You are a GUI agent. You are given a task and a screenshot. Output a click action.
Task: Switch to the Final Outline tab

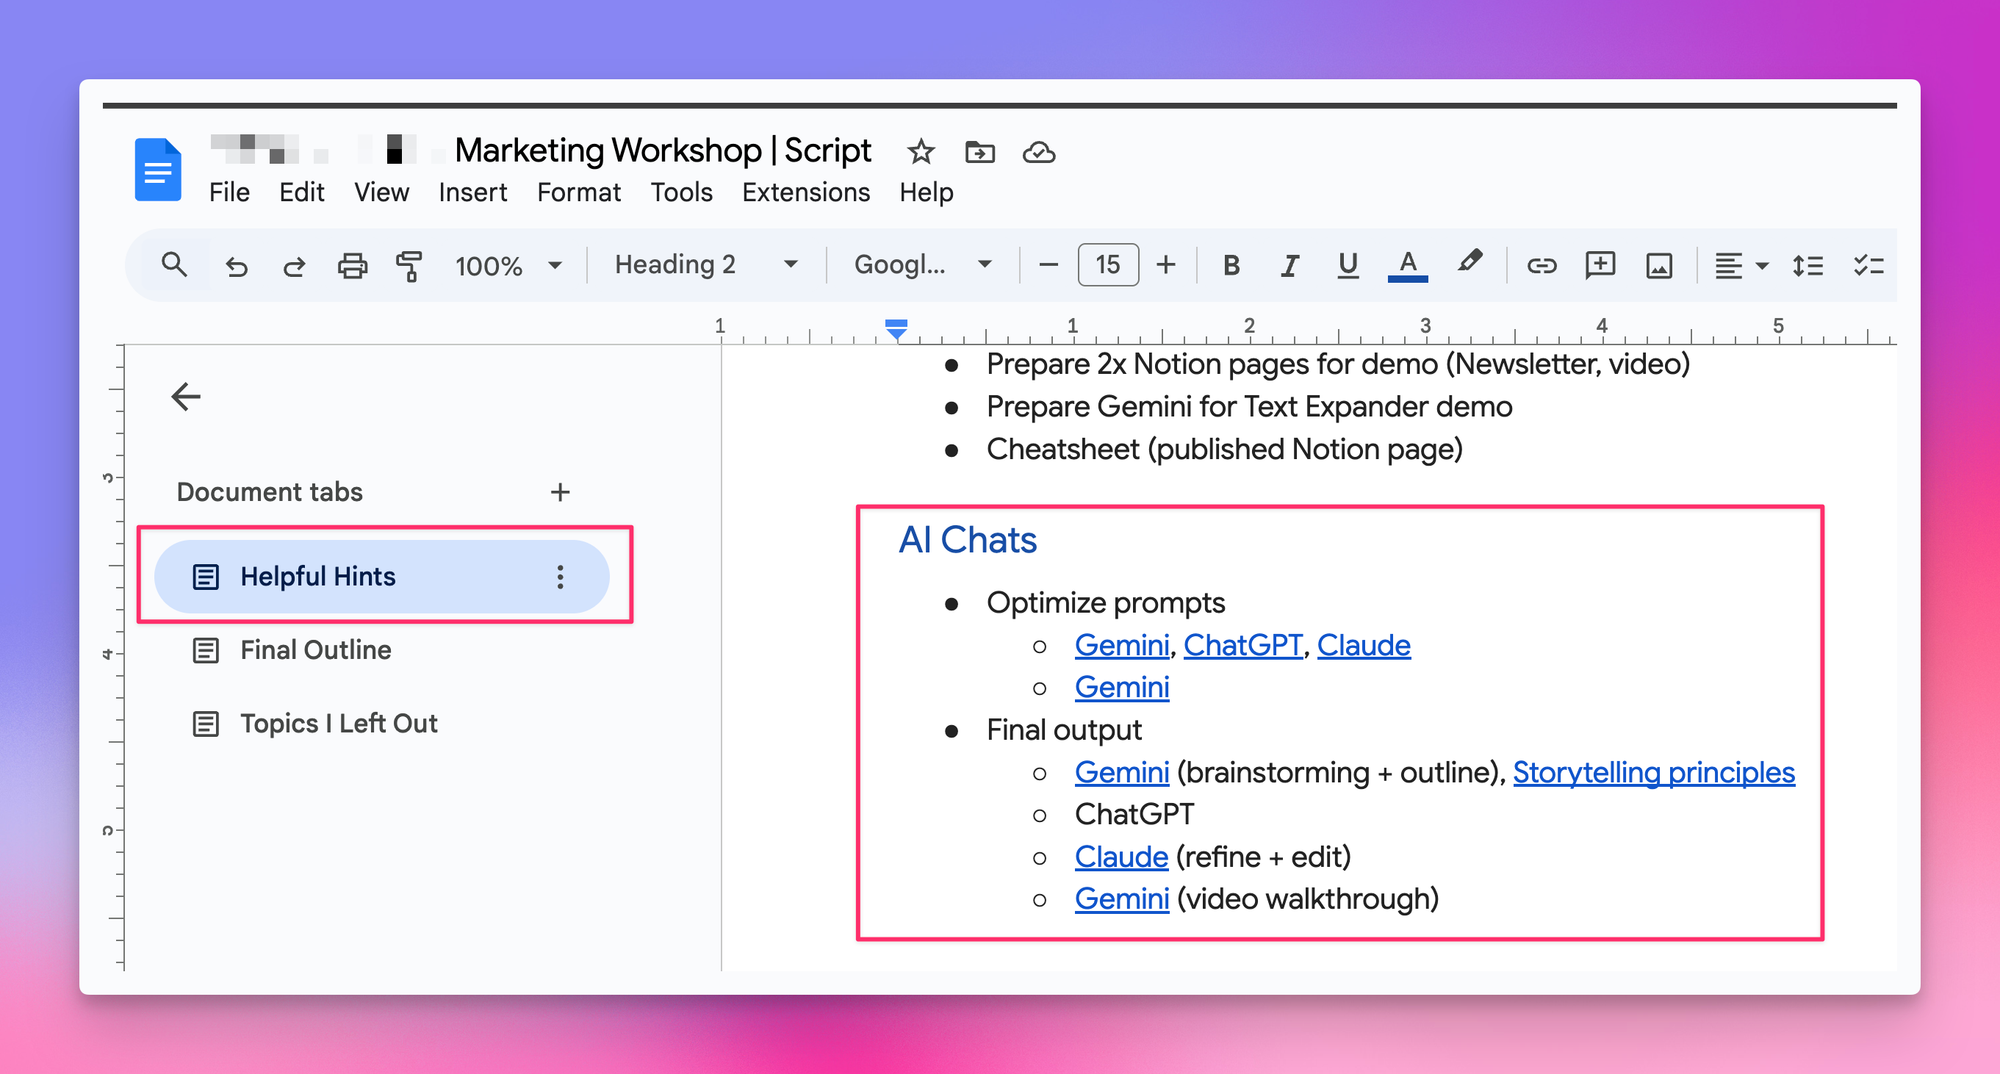[315, 650]
